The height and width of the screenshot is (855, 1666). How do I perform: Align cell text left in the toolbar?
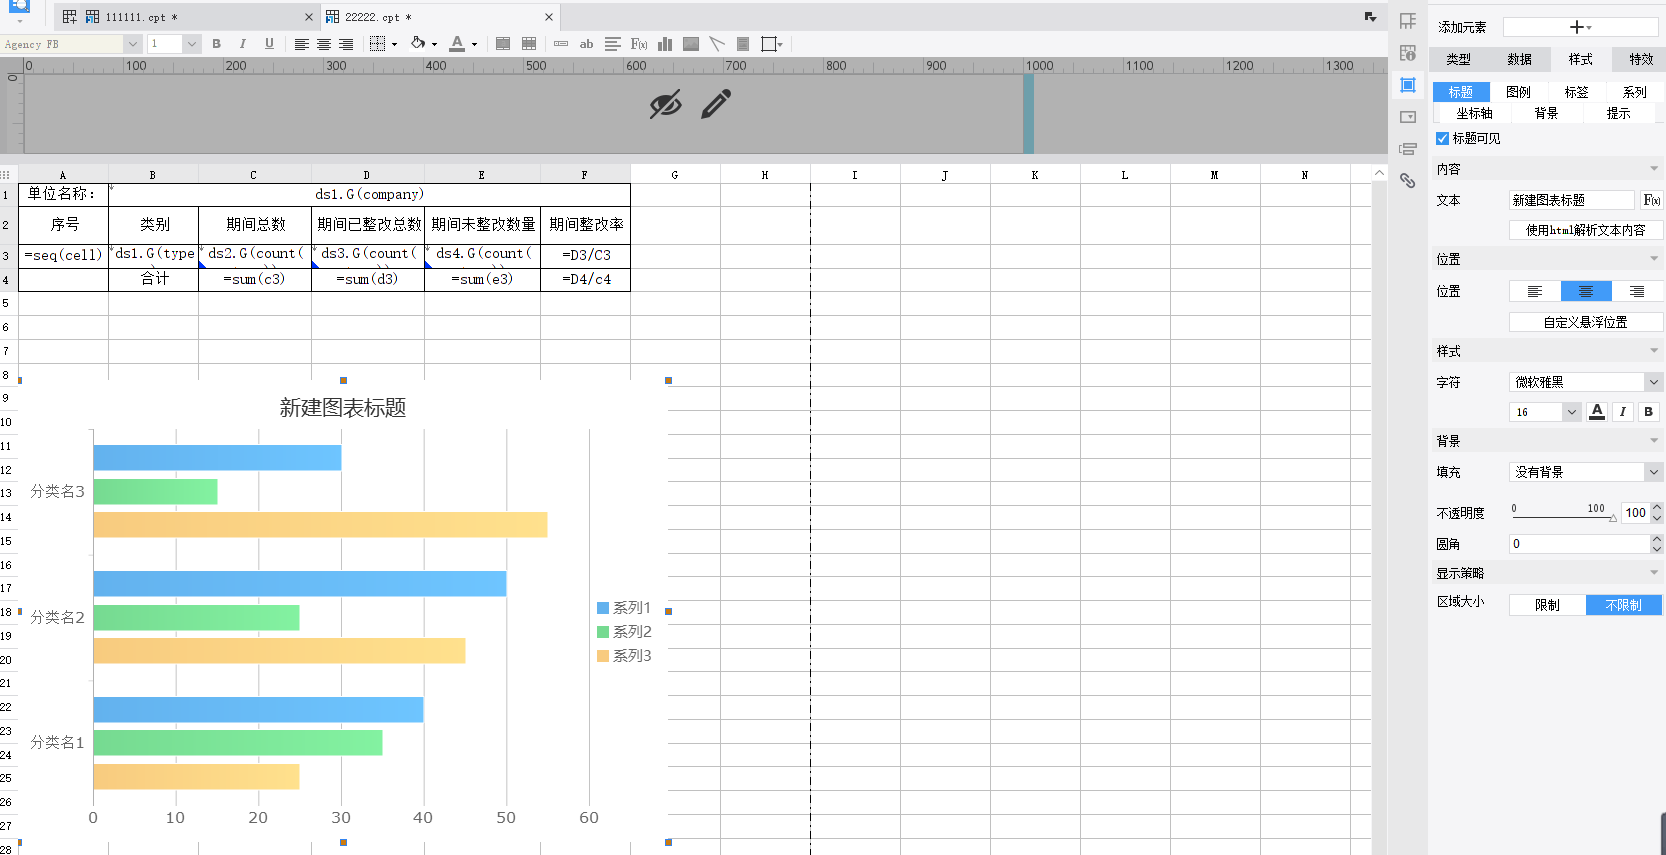(x=301, y=44)
